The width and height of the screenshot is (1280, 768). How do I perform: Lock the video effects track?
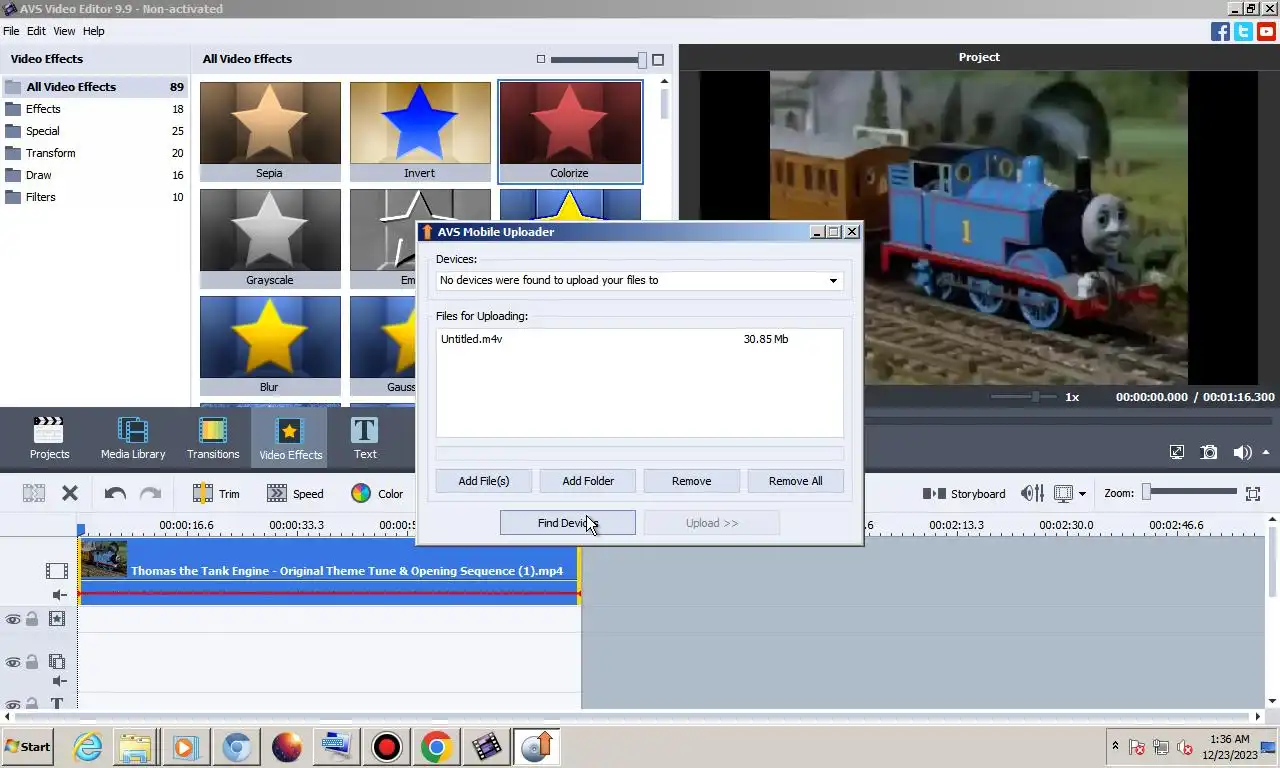[x=32, y=619]
